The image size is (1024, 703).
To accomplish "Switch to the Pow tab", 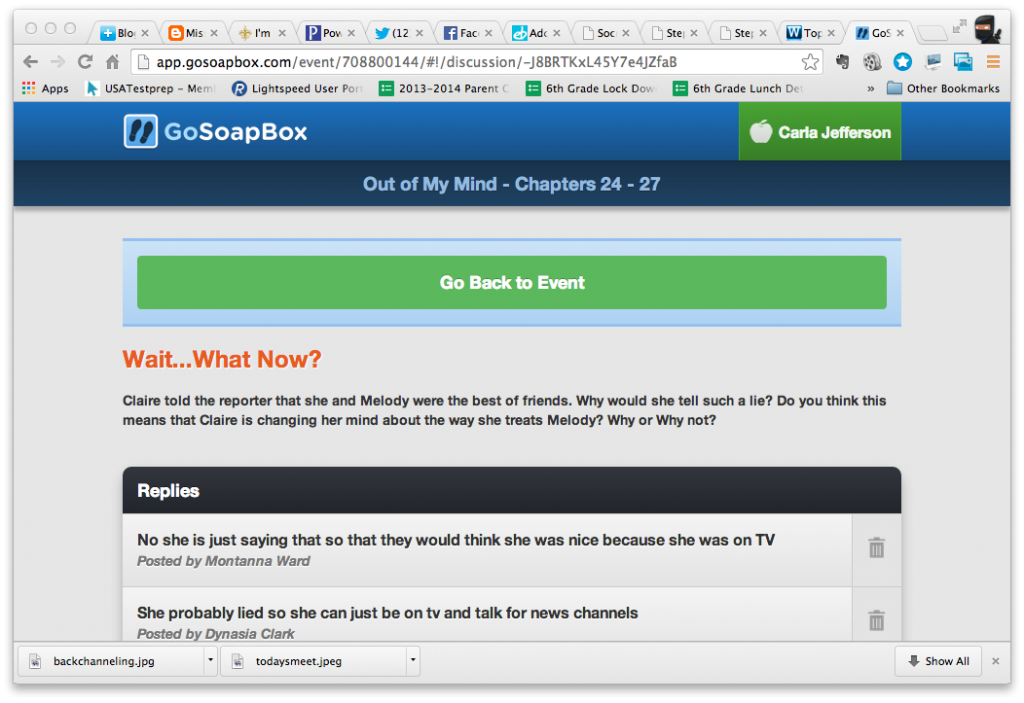I will [x=329, y=33].
